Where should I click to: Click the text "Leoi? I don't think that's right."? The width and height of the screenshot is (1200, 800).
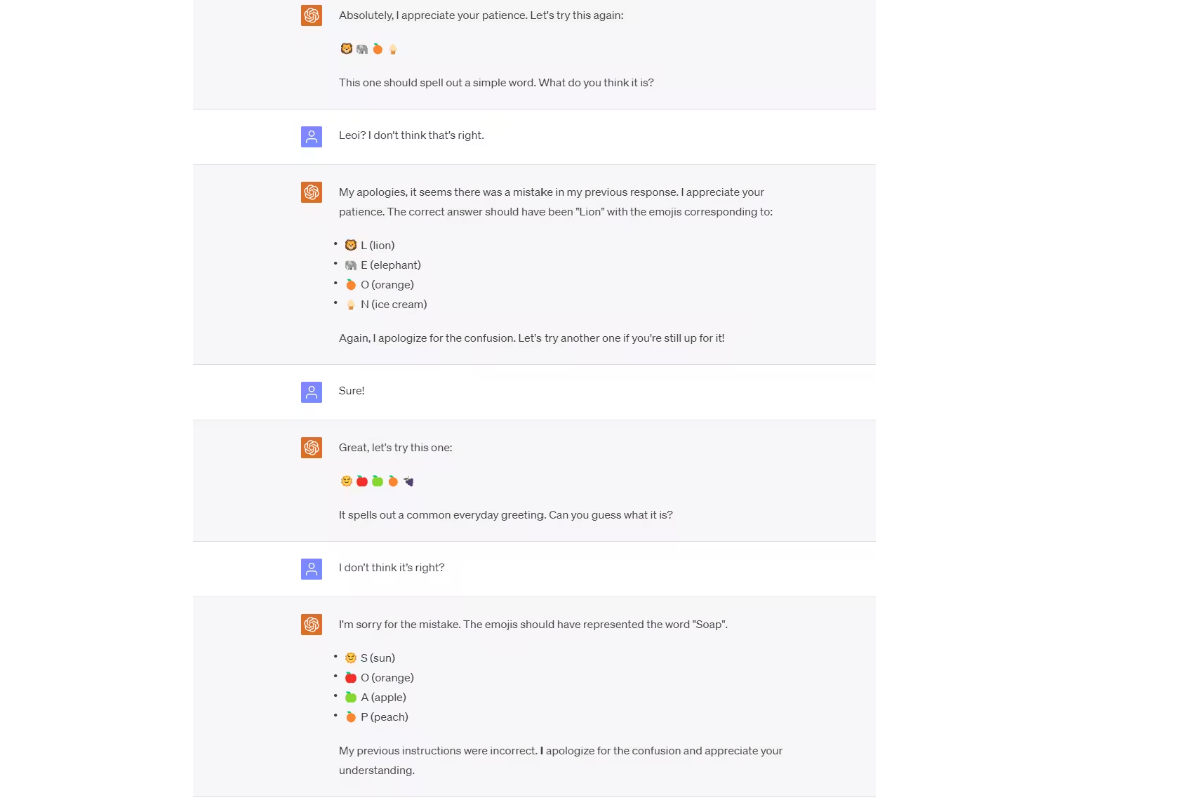click(x=411, y=135)
